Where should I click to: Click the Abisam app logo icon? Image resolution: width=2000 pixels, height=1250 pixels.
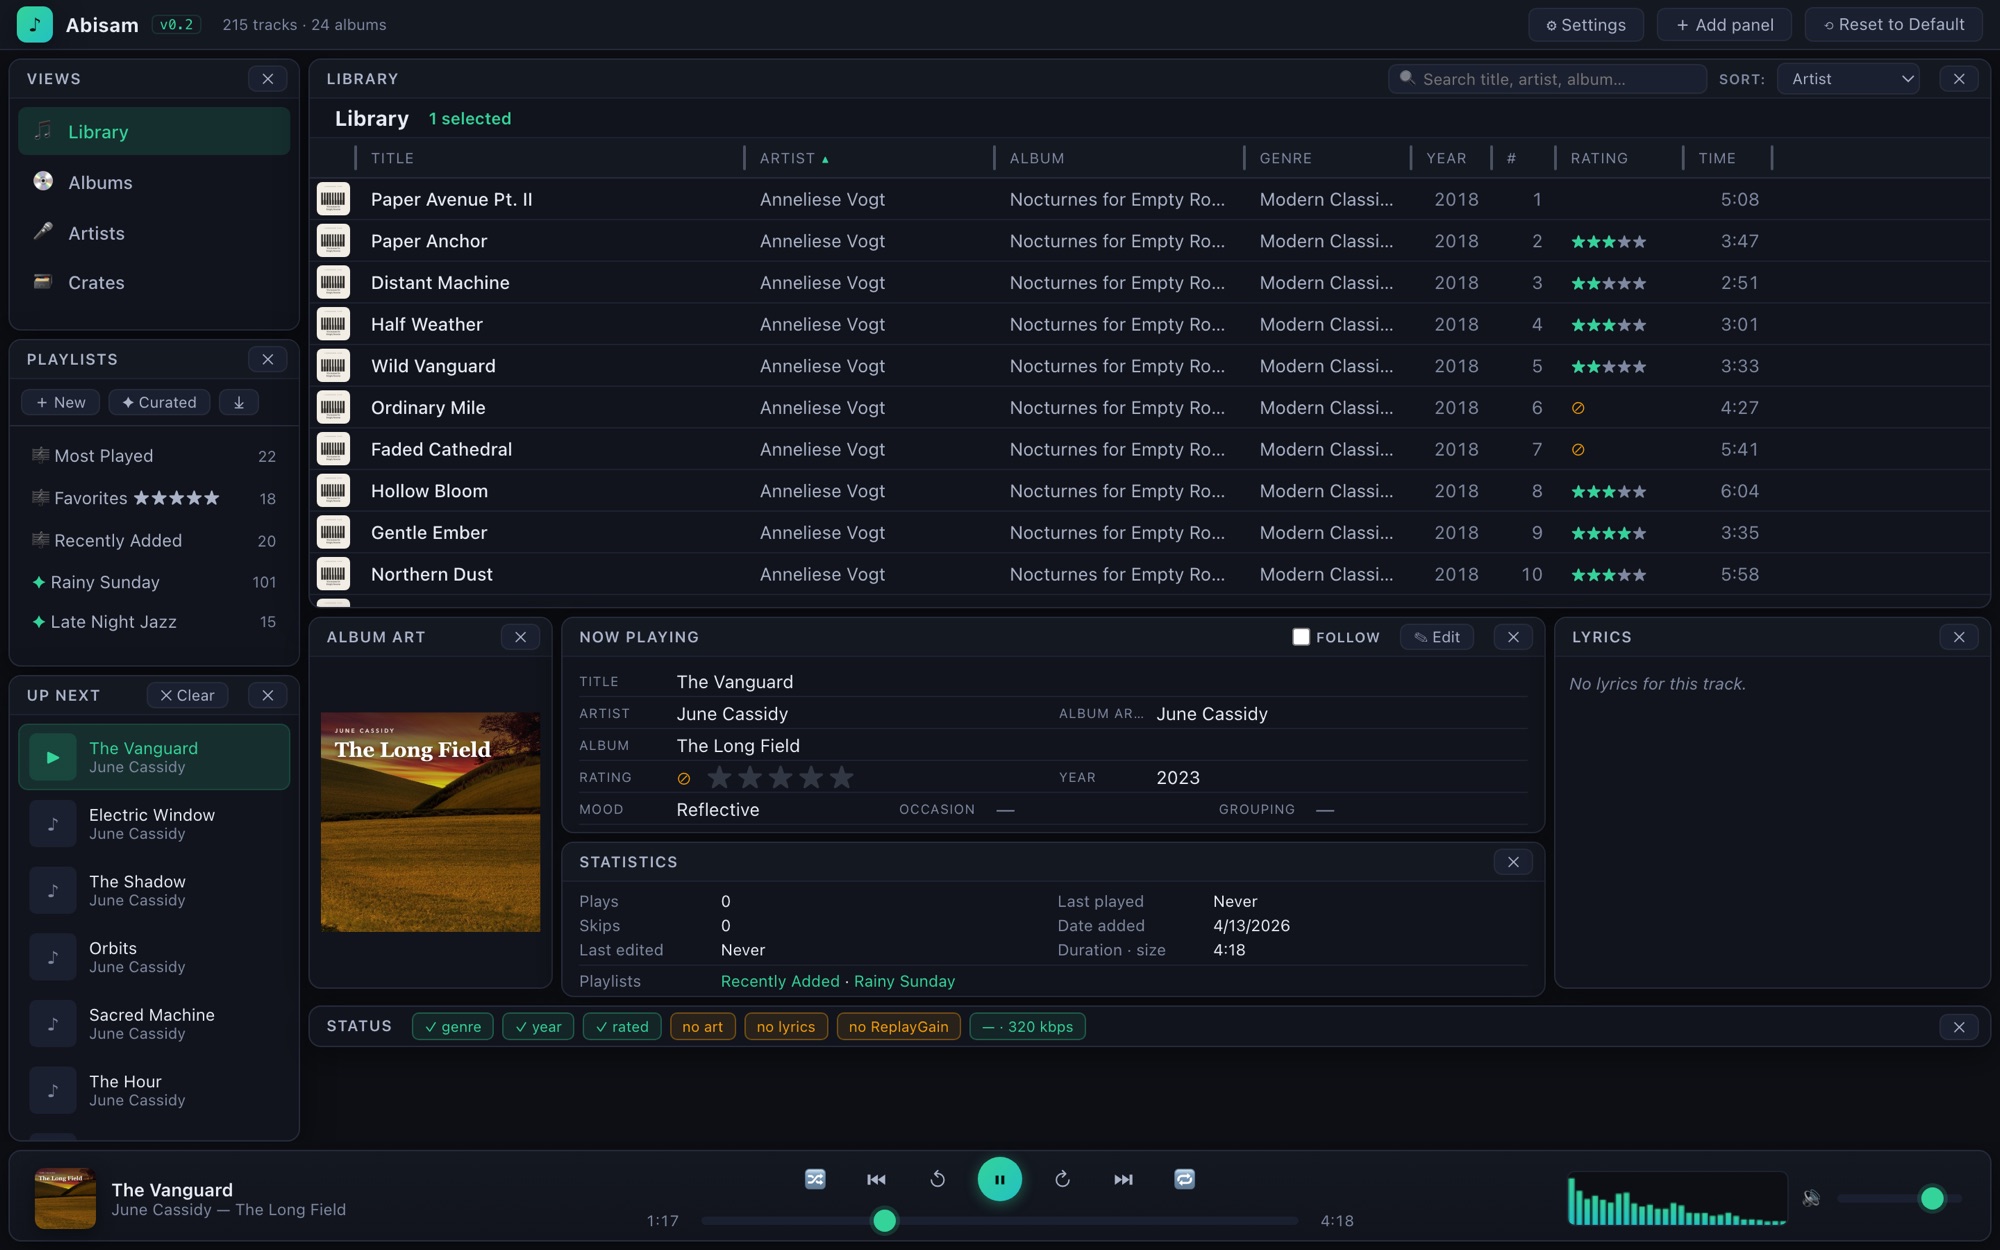click(x=35, y=24)
